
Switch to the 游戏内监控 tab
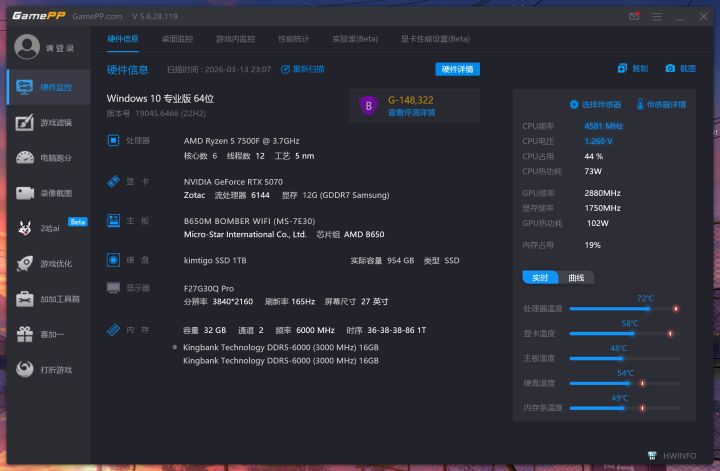point(236,39)
